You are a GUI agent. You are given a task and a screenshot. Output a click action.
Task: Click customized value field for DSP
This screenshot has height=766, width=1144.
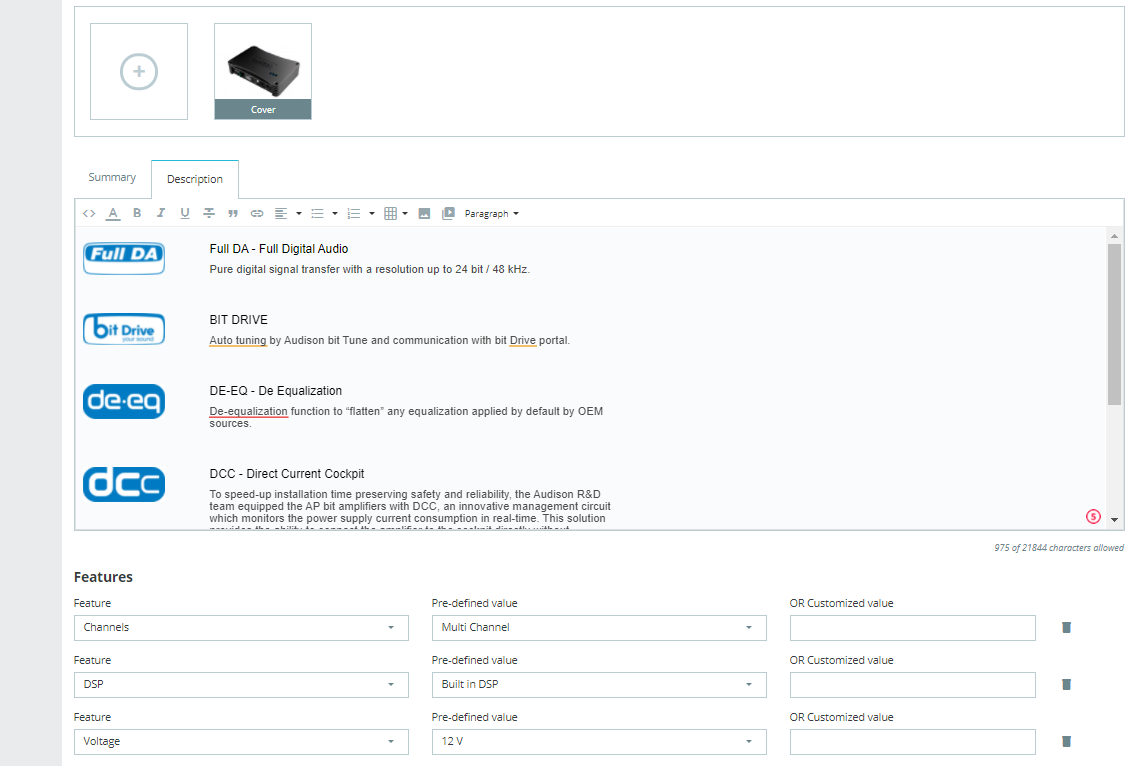point(912,684)
